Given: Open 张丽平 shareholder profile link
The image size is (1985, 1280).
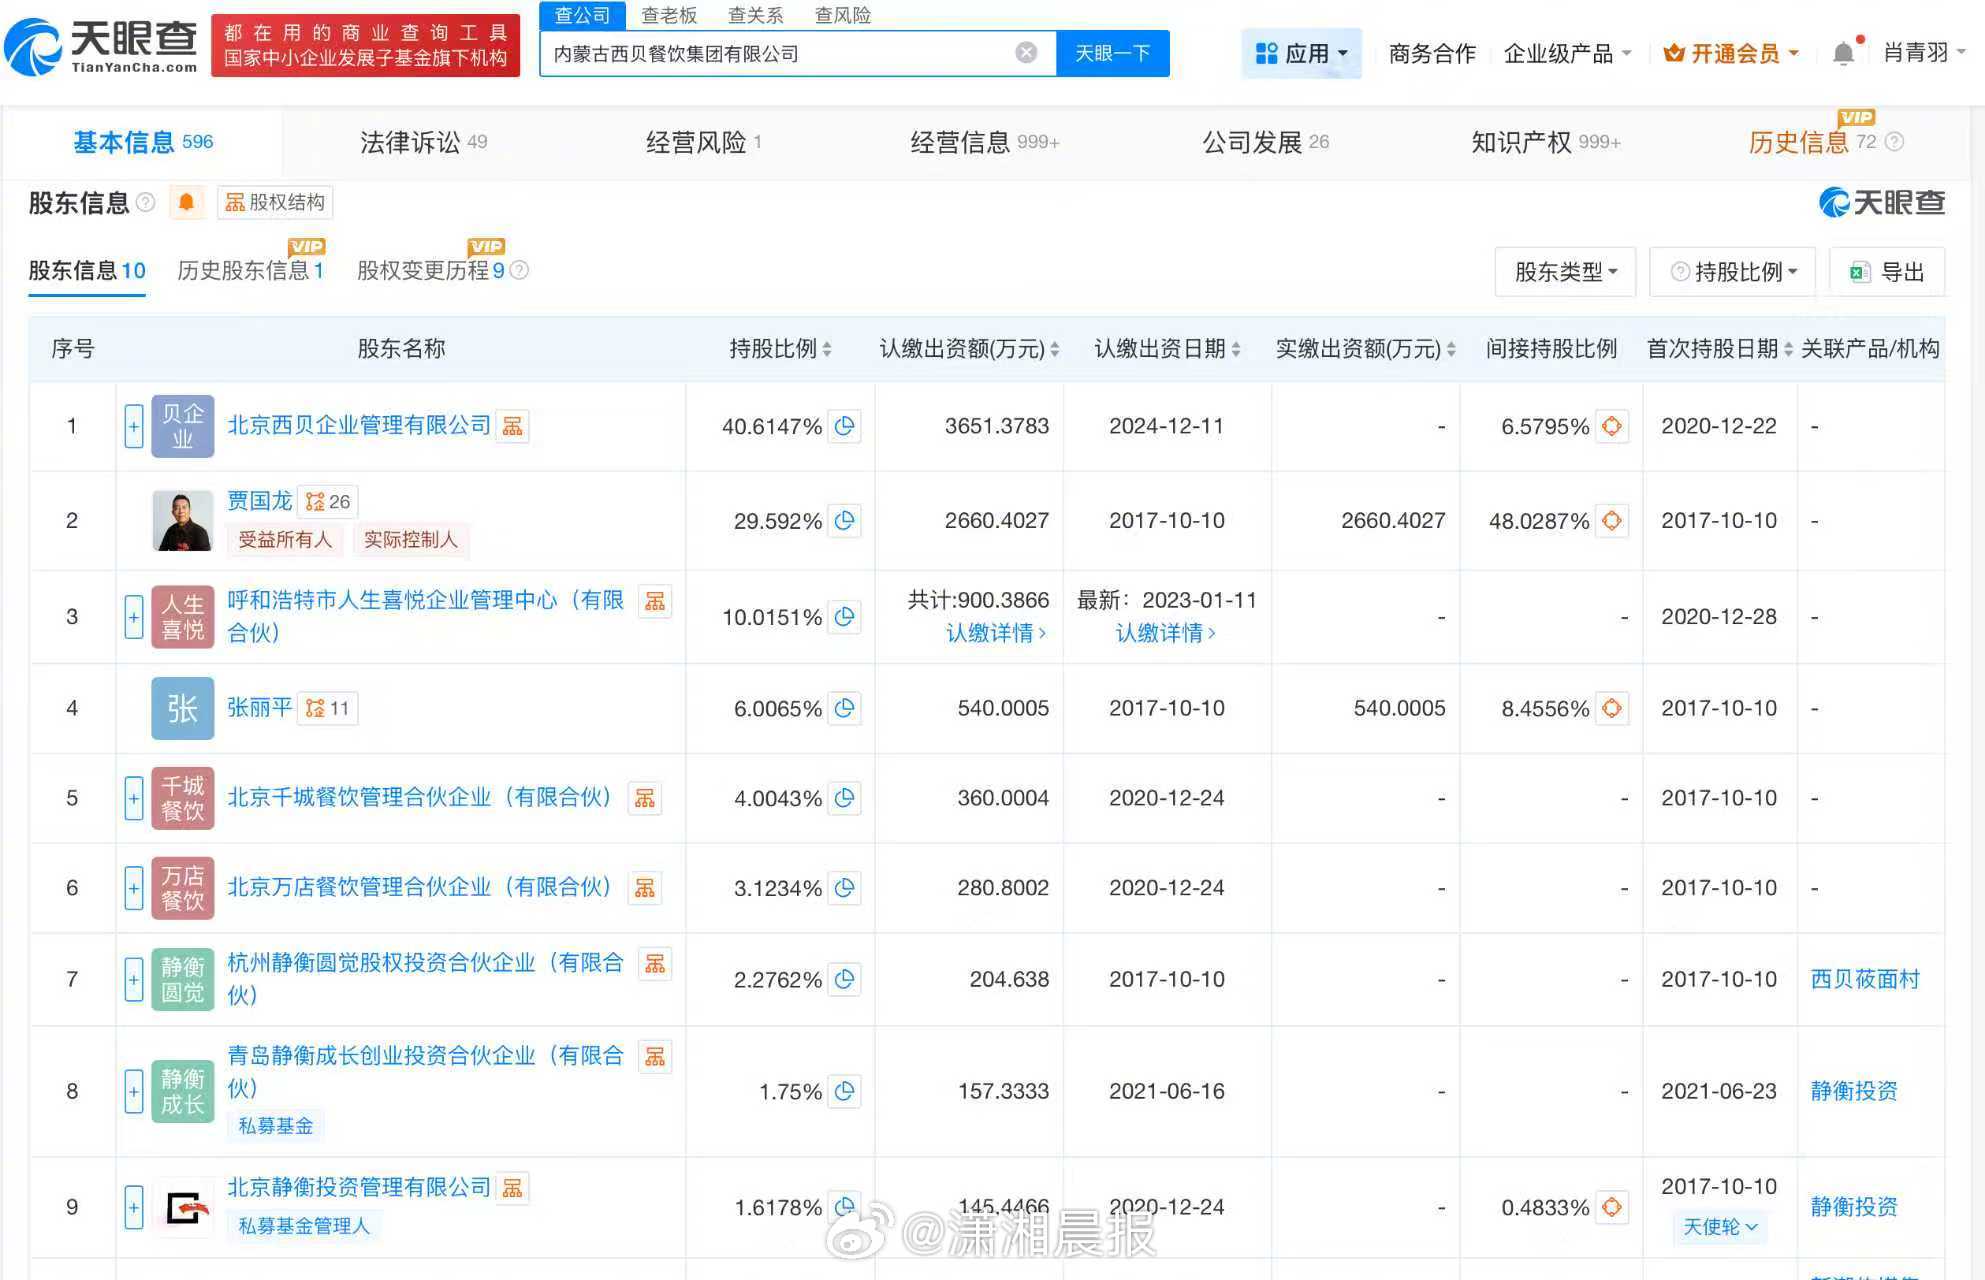Looking at the screenshot, I should 260,707.
